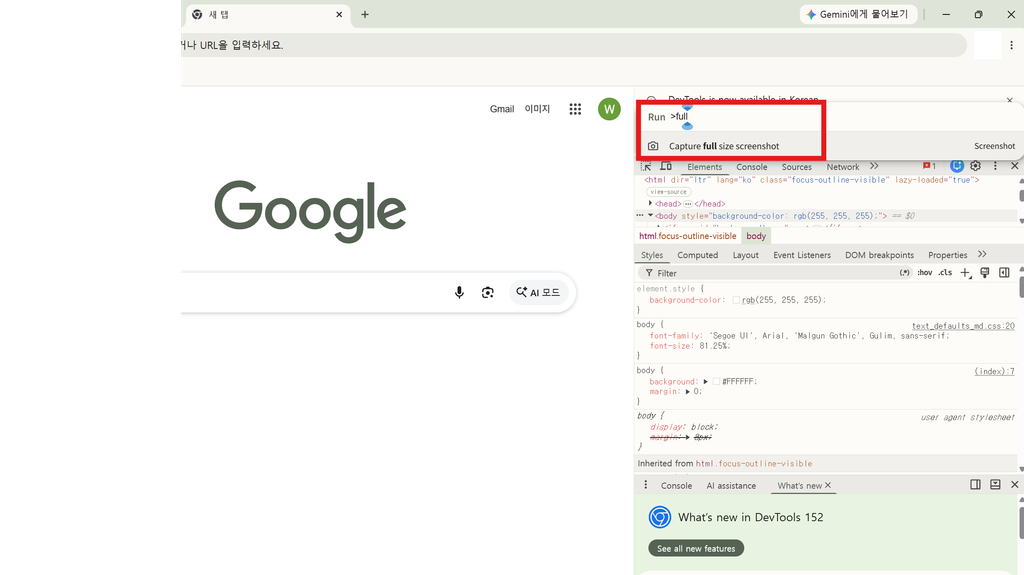Toggle rendering emulations paintbrush icon
This screenshot has height=575, width=1024.
click(x=985, y=272)
